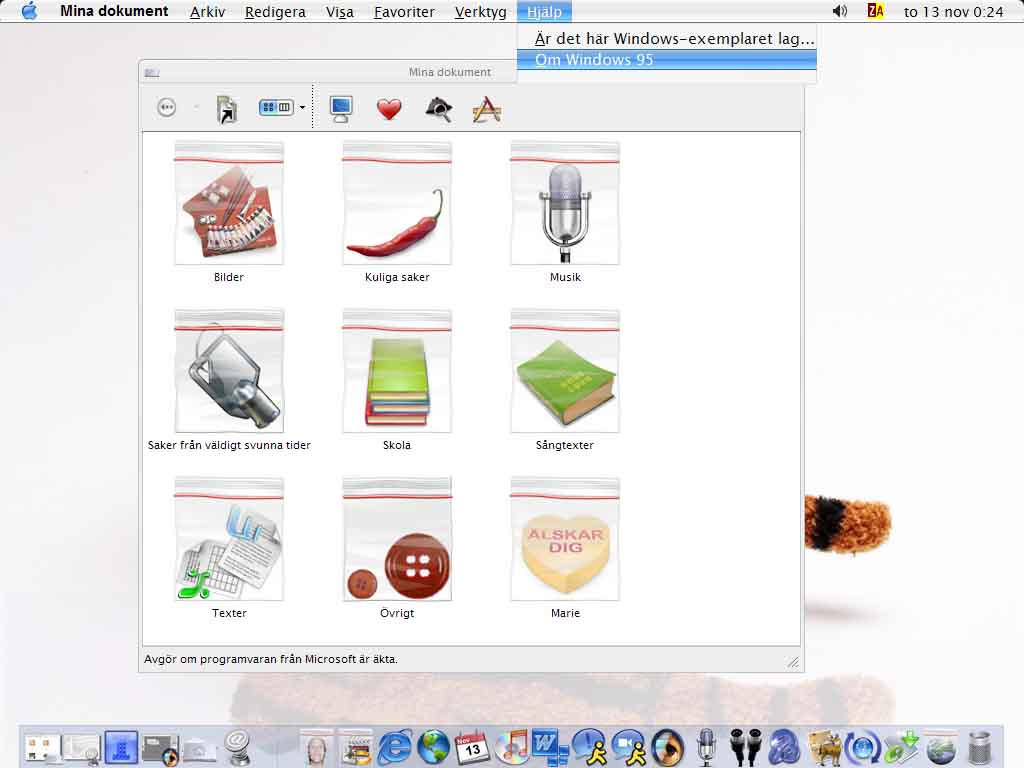This screenshot has height=768, width=1024.
Task: Close the Hjälp menu
Action: point(545,12)
